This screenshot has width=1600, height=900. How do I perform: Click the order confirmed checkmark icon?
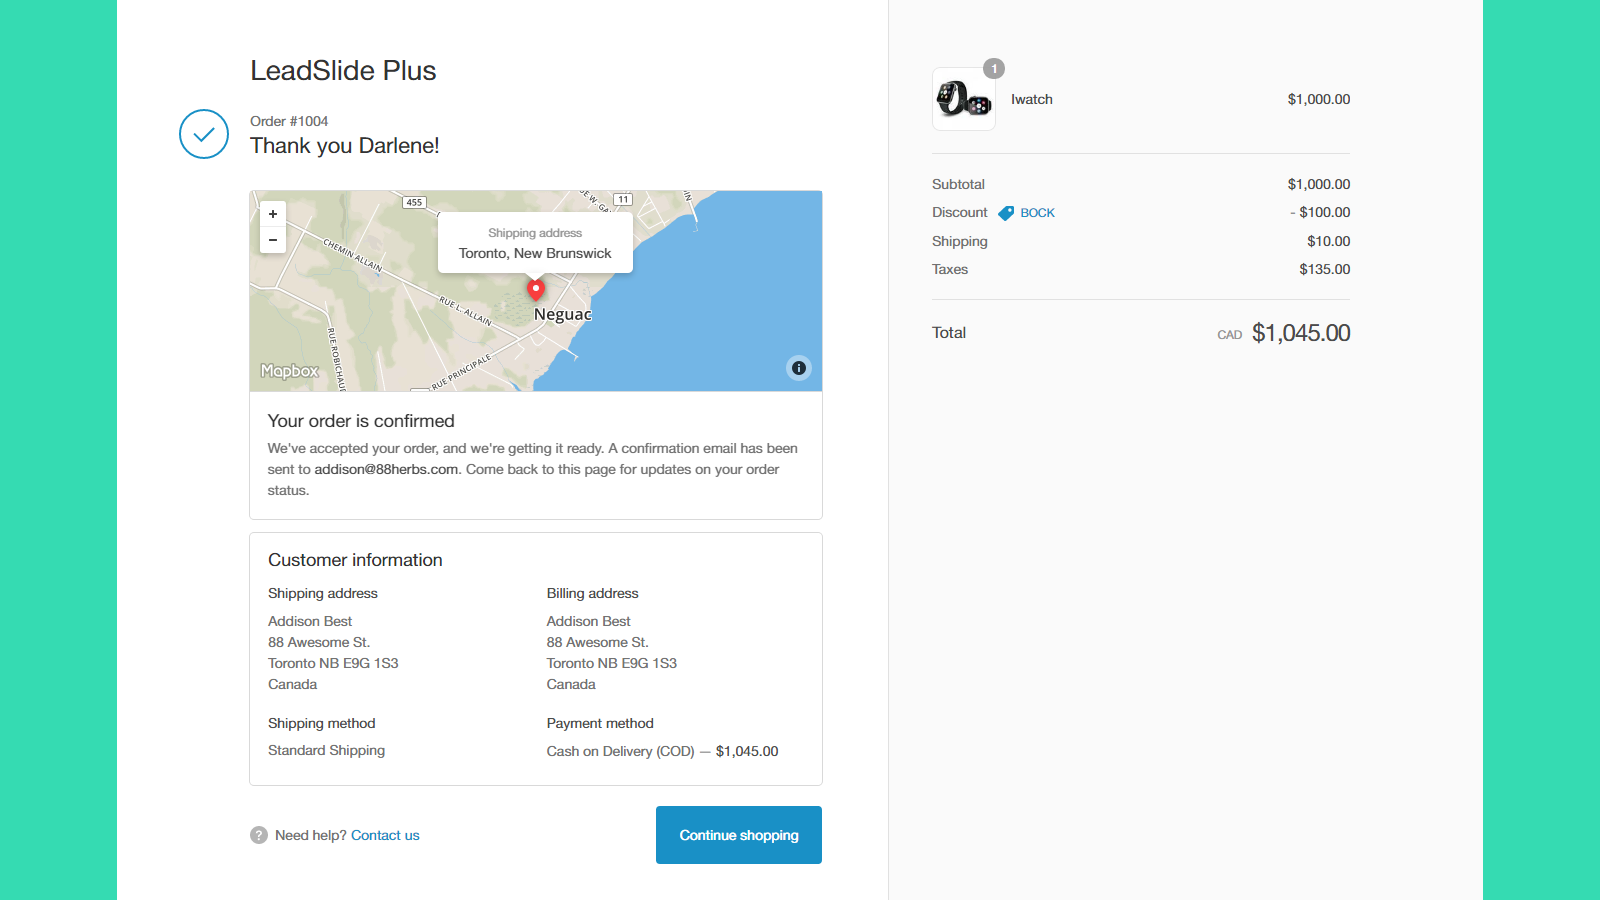point(204,134)
